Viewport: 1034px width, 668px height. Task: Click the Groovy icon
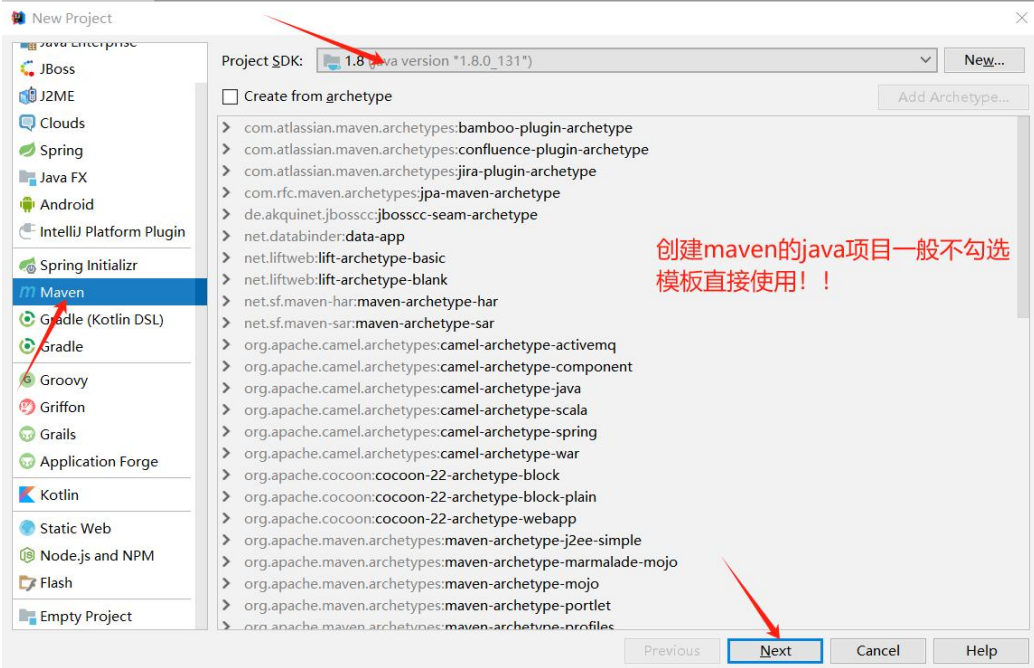[x=27, y=380]
